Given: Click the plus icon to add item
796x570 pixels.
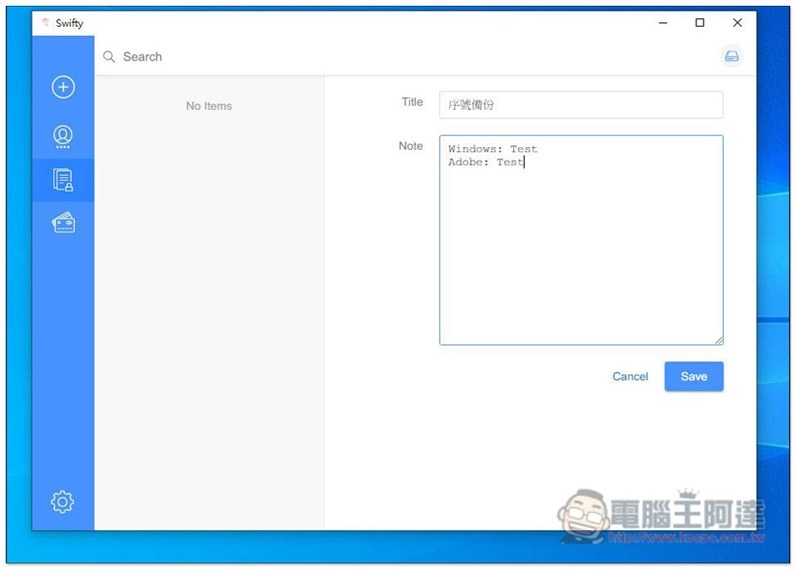Looking at the screenshot, I should tap(63, 88).
